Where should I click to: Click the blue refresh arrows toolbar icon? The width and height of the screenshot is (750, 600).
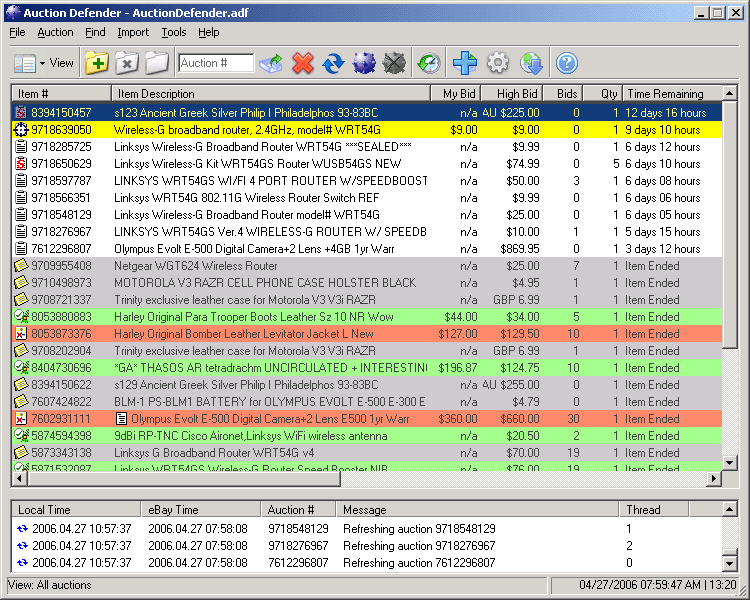333,63
